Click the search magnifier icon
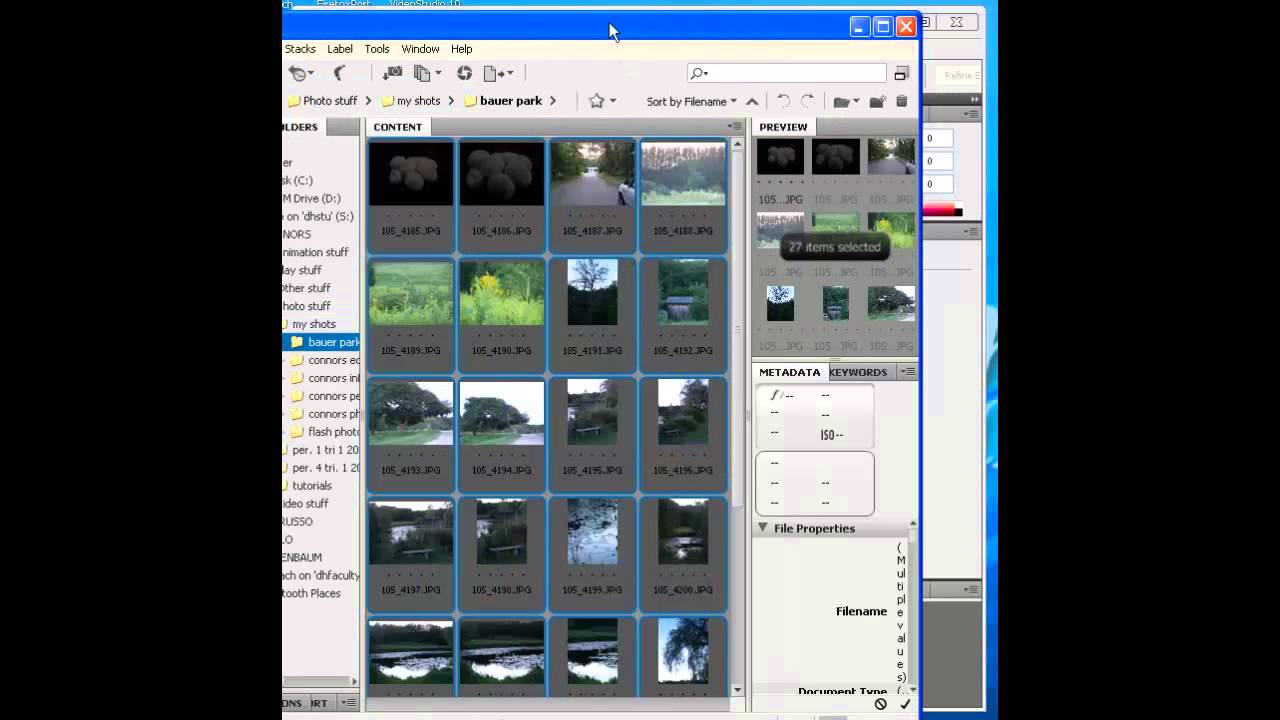The height and width of the screenshot is (720, 1280). (x=698, y=73)
